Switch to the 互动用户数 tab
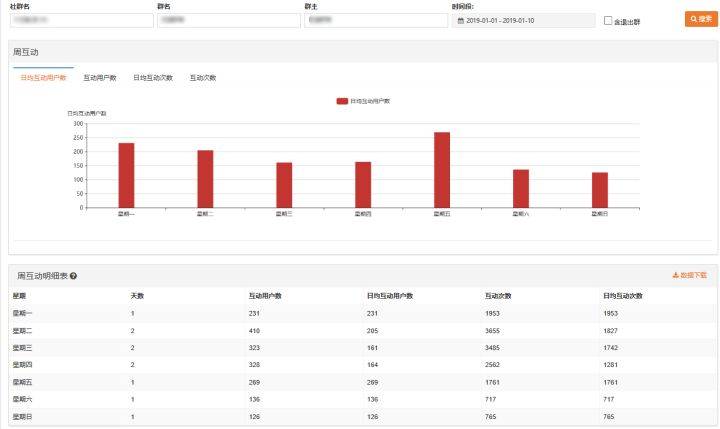Image resolution: width=720 pixels, height=429 pixels. click(x=100, y=77)
